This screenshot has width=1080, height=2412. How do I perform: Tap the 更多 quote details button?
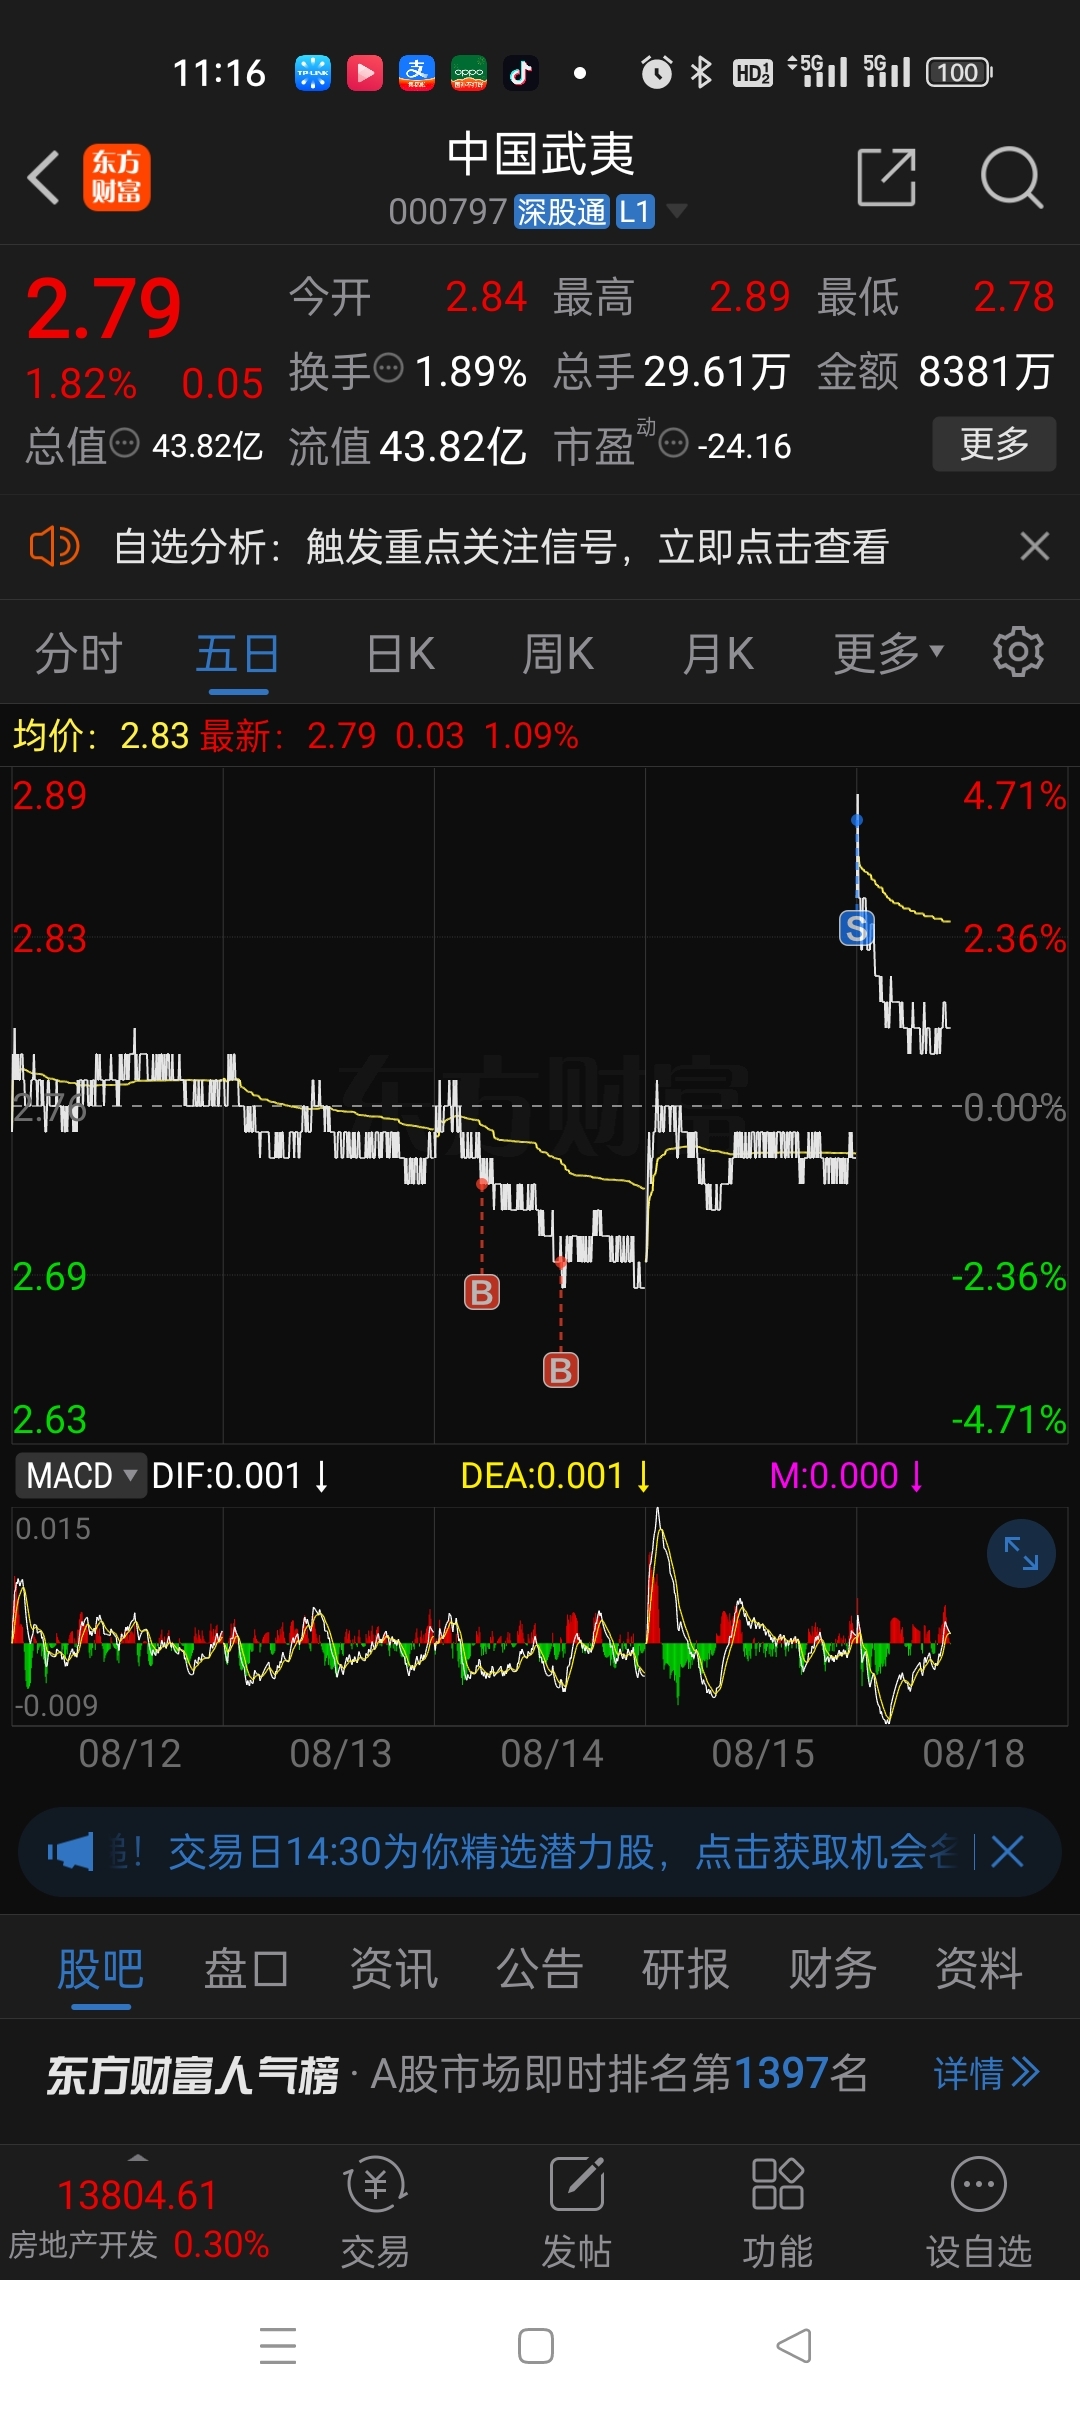[994, 443]
